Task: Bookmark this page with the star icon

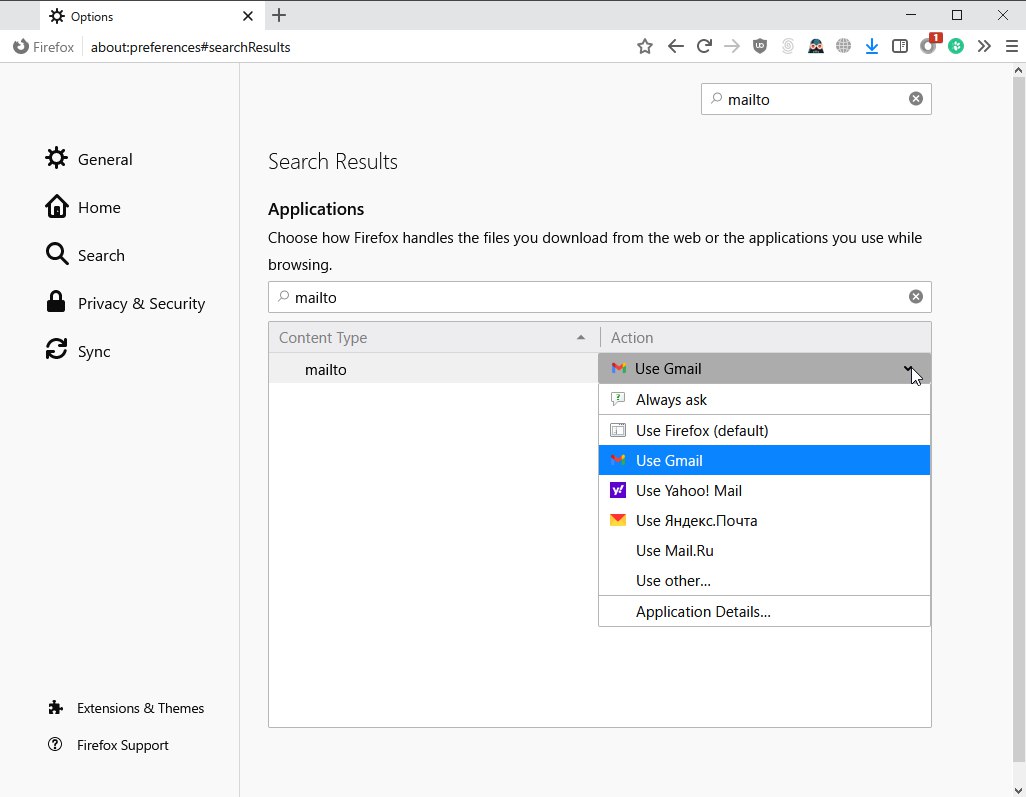Action: [645, 46]
